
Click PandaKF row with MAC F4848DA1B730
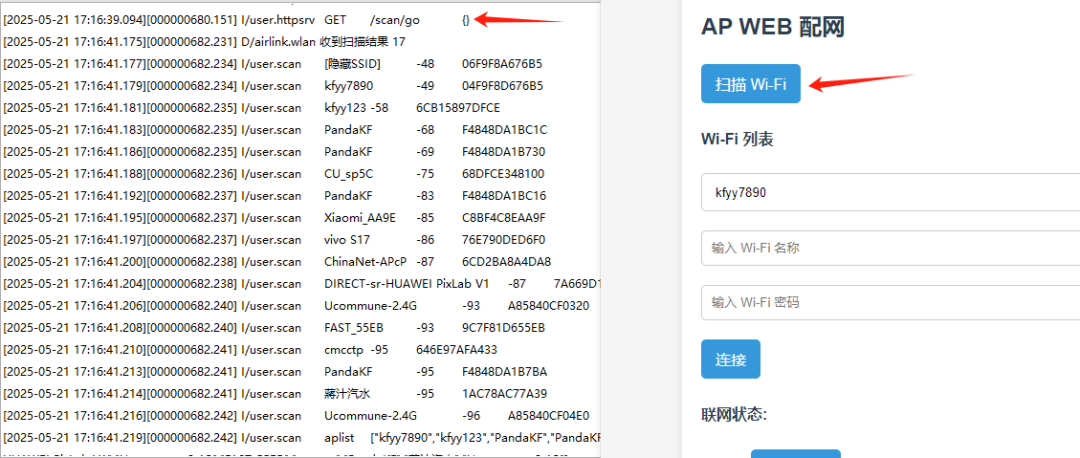point(274,152)
